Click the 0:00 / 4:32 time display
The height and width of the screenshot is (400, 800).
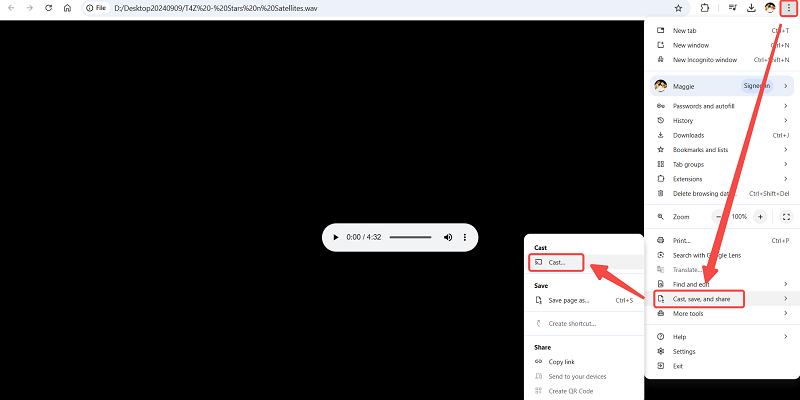point(364,237)
